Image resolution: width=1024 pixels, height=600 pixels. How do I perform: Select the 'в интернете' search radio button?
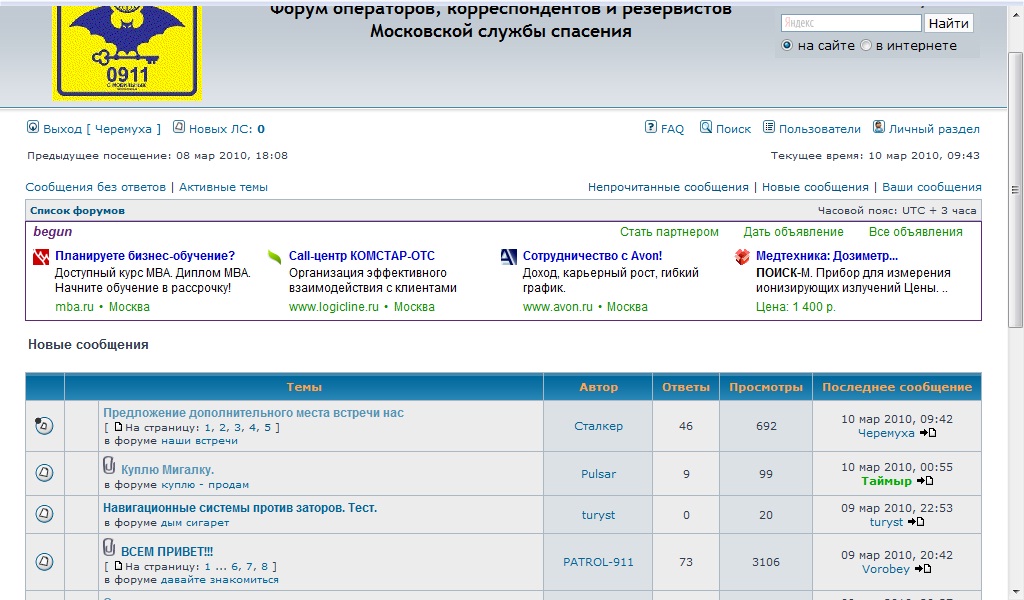[x=866, y=46]
